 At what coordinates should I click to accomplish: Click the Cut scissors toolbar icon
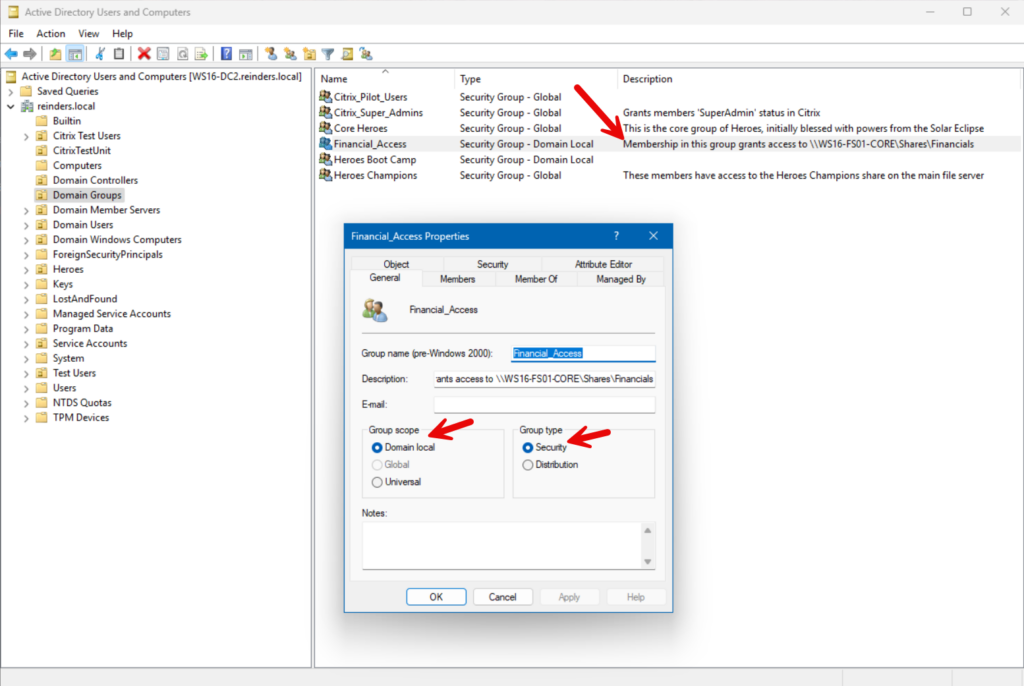tap(100, 54)
